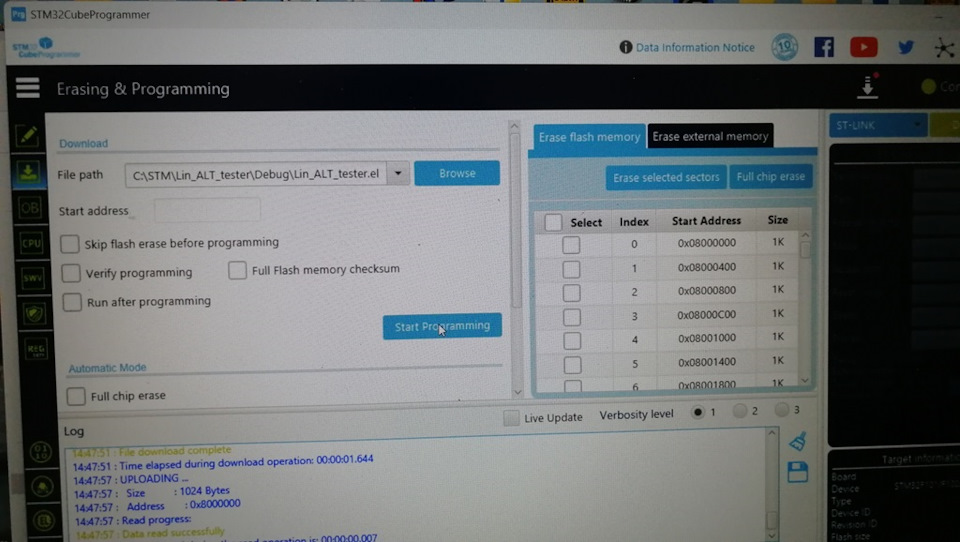Open the hamburger main menu

pyautogui.click(x=28, y=88)
